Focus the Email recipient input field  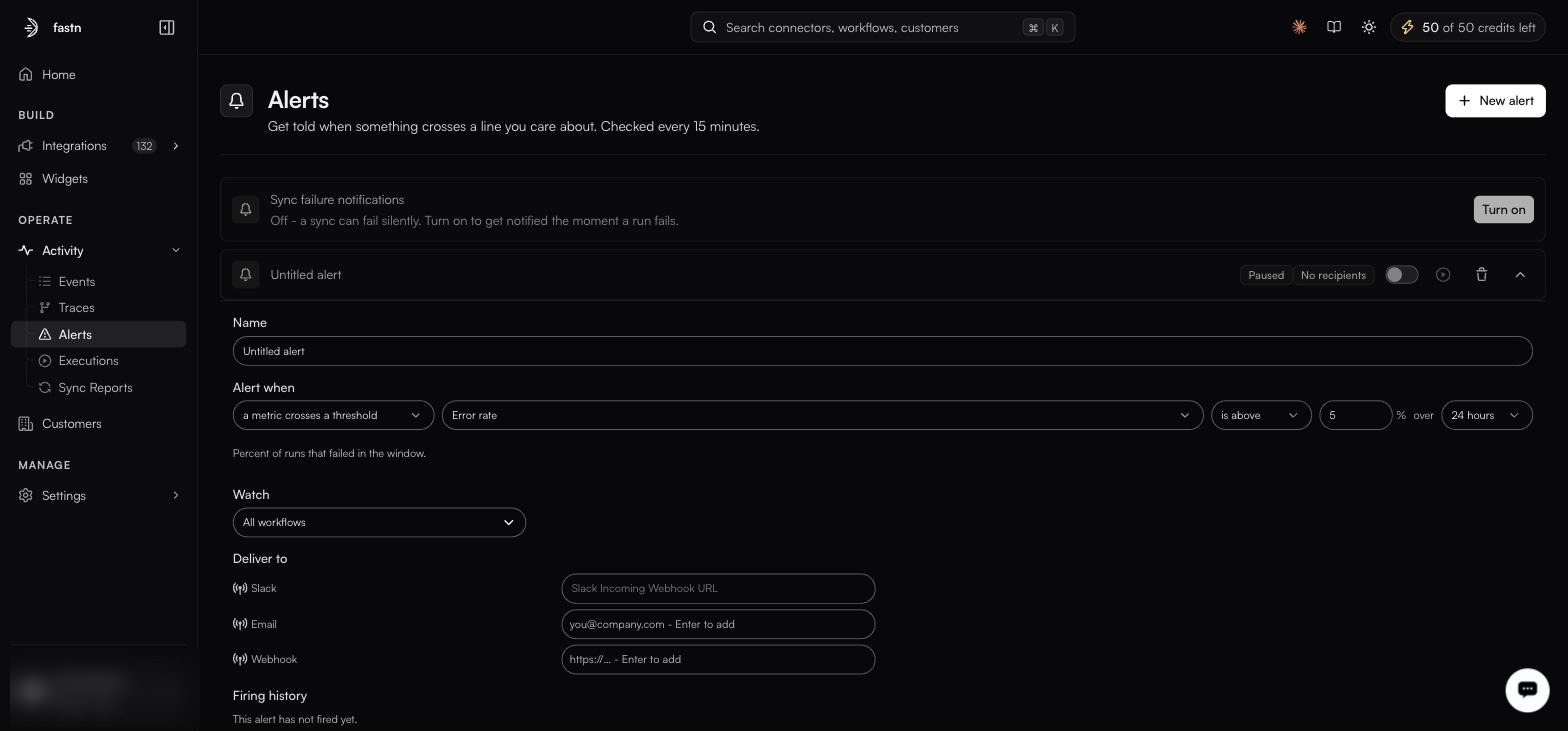[x=718, y=624]
